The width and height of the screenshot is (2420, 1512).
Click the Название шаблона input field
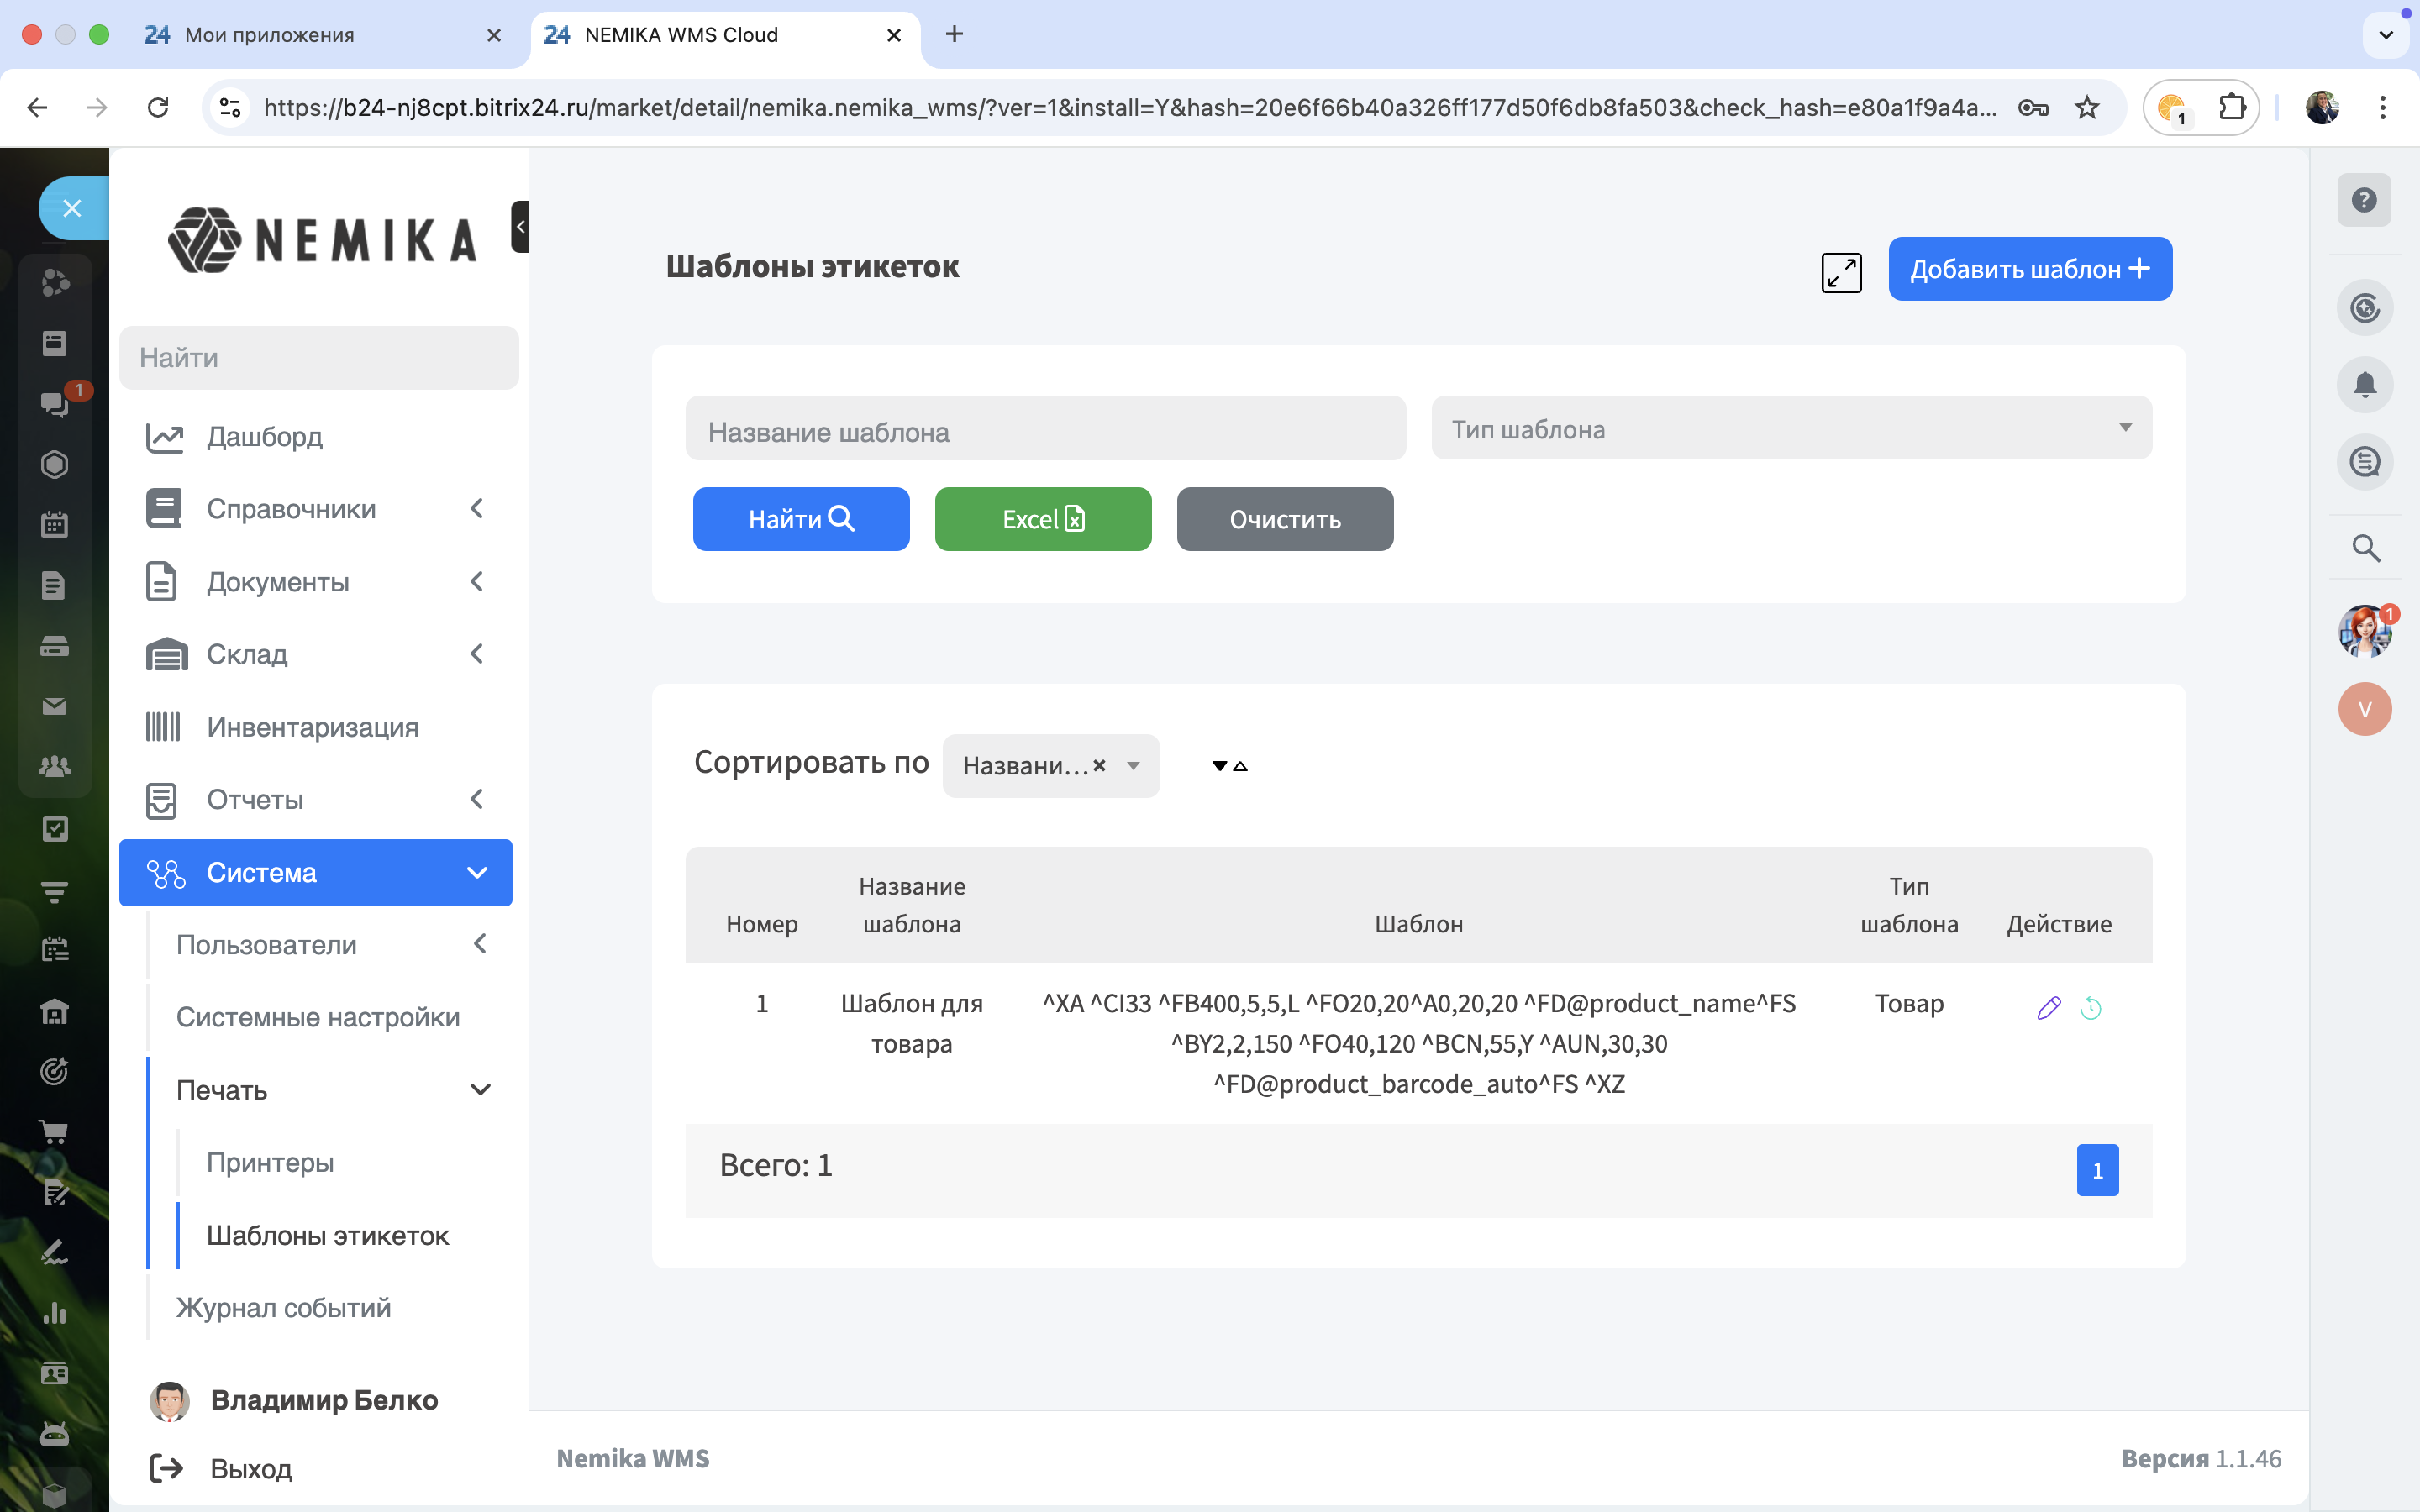coord(1044,430)
